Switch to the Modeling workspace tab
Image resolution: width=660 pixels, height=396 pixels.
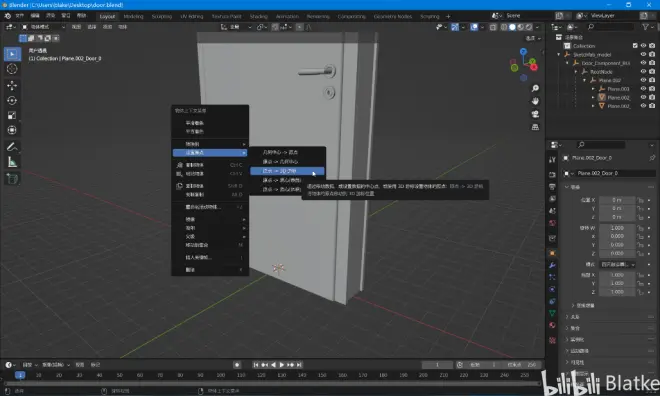pos(133,16)
